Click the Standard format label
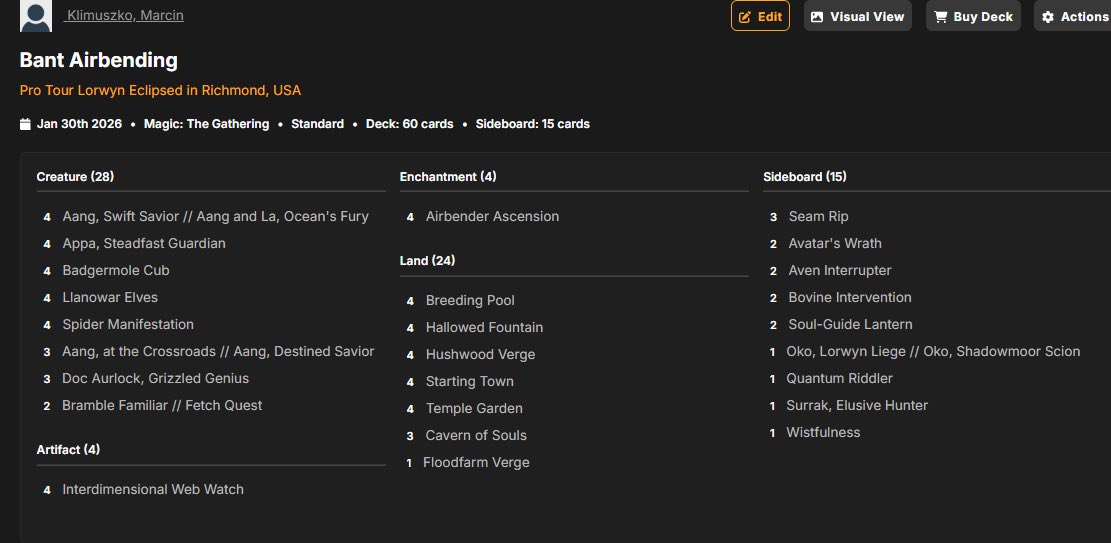This screenshot has height=543, width=1111. pos(317,124)
